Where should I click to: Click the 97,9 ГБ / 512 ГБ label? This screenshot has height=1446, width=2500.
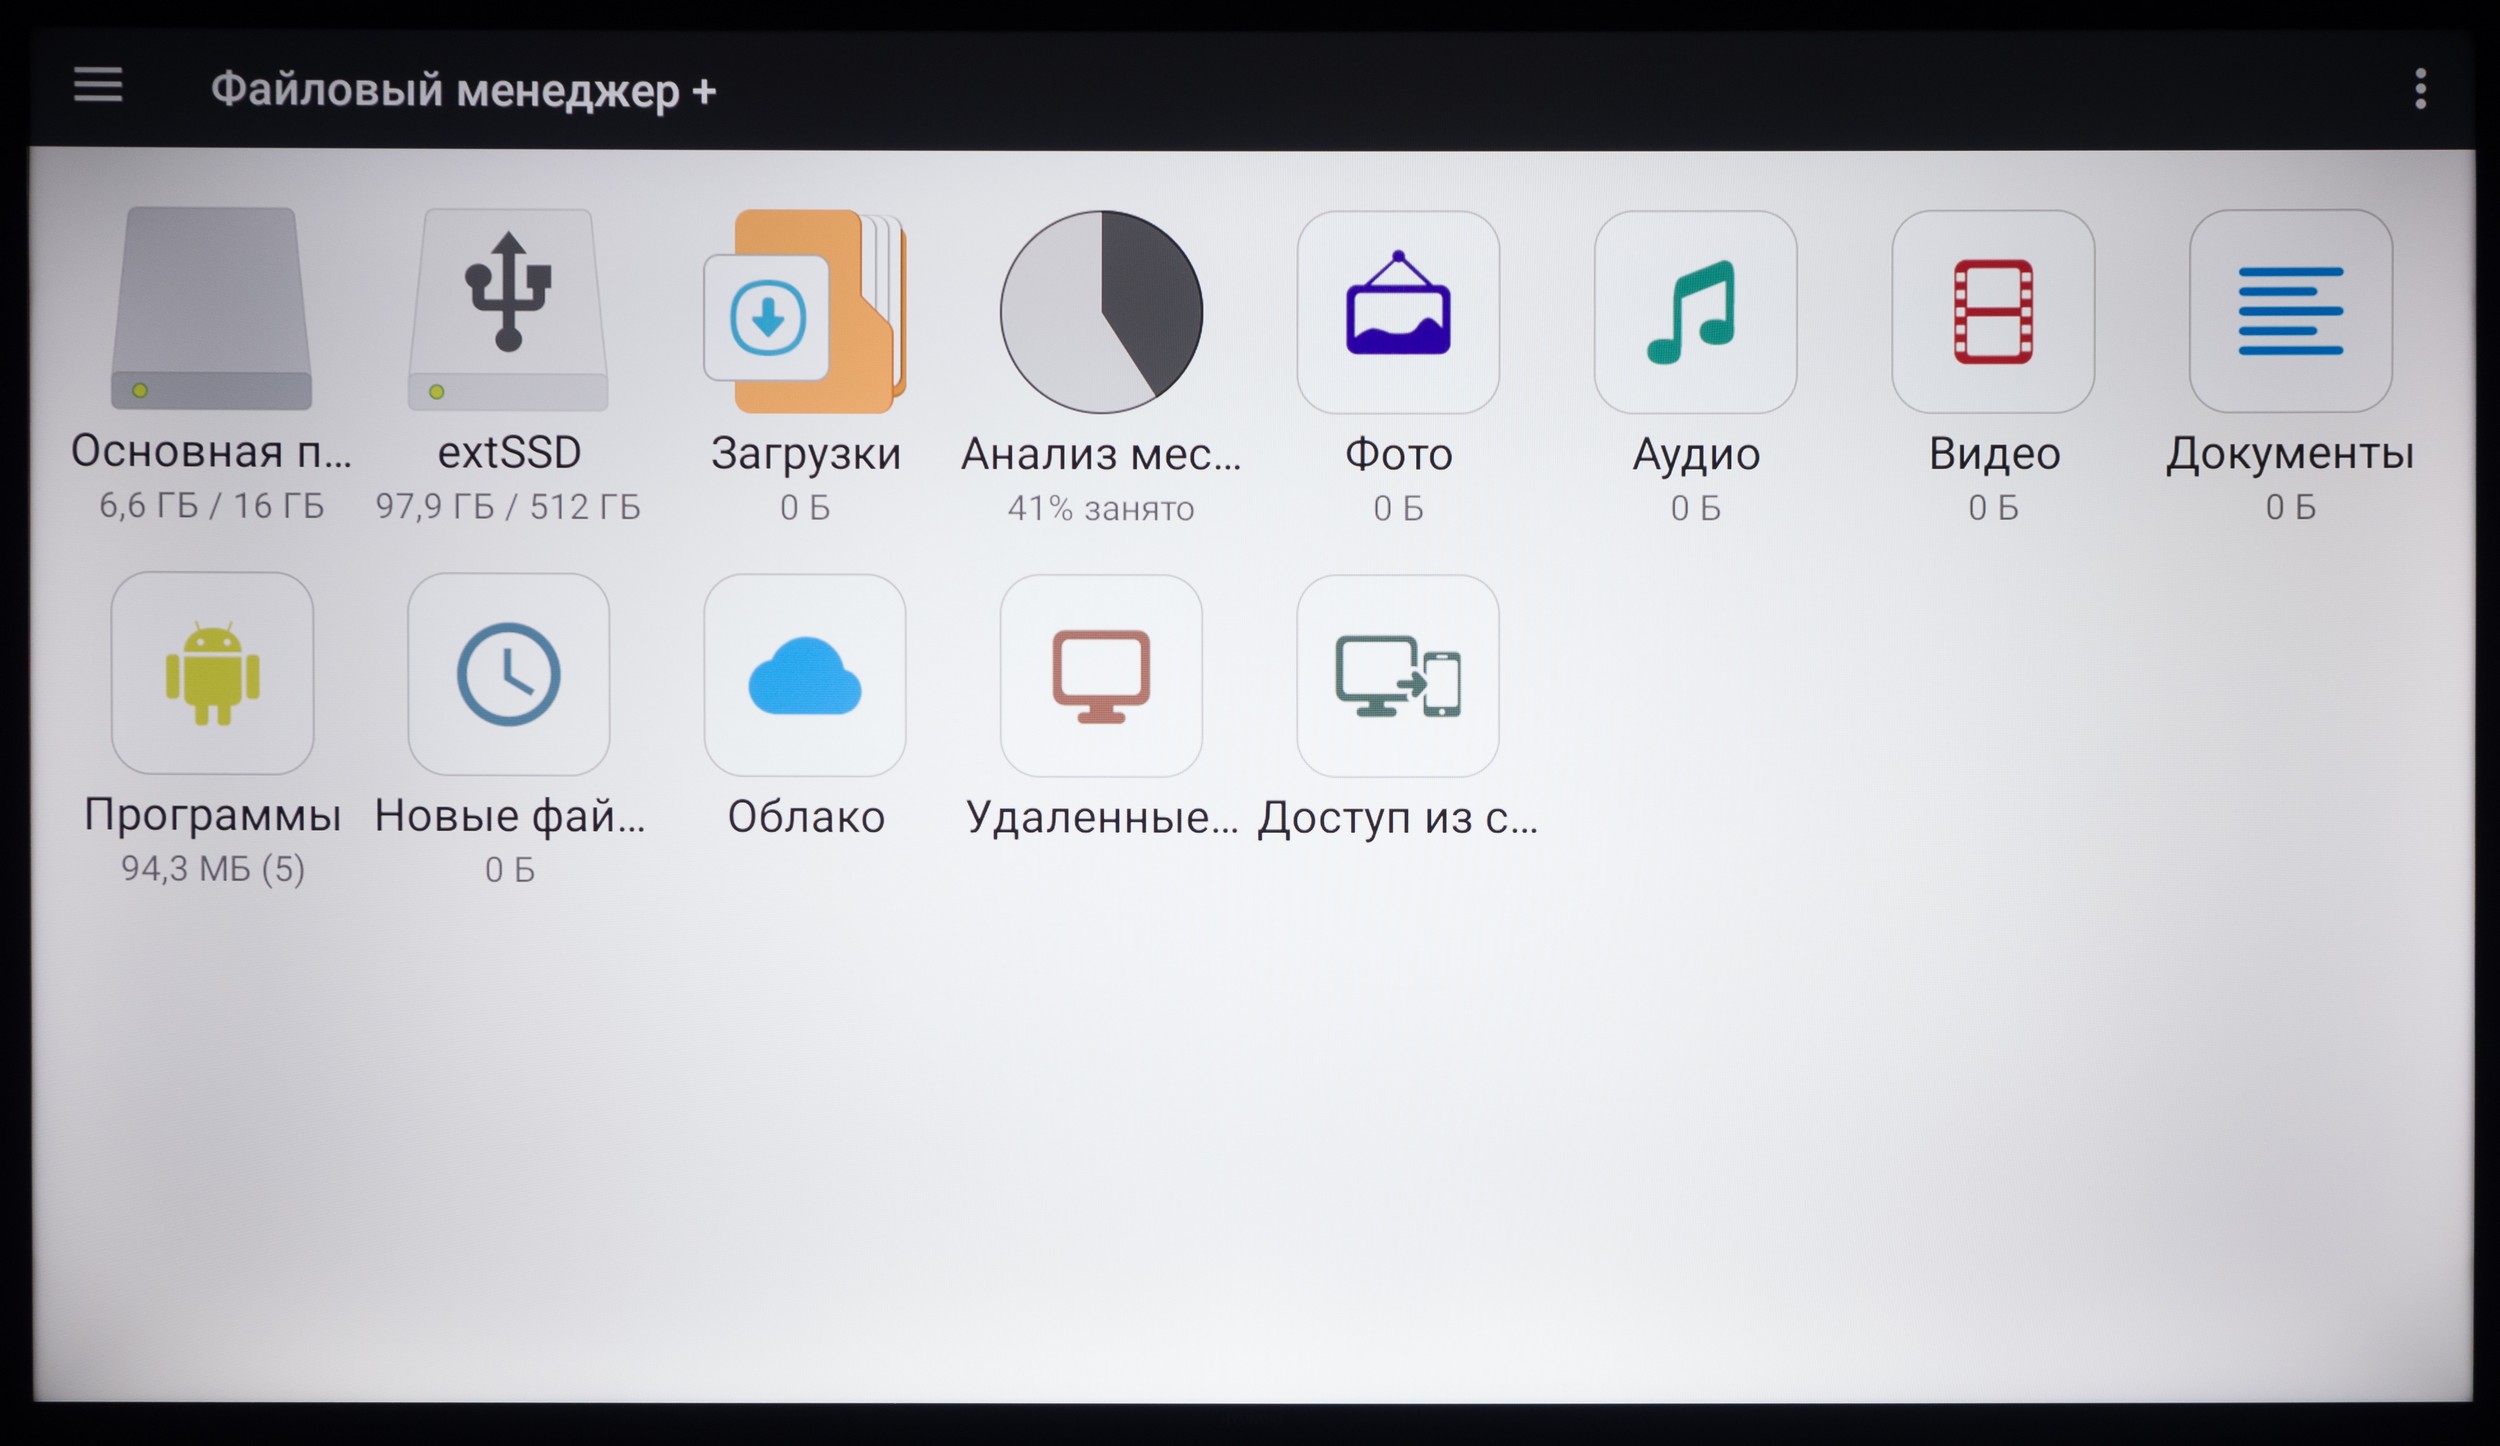click(x=508, y=507)
